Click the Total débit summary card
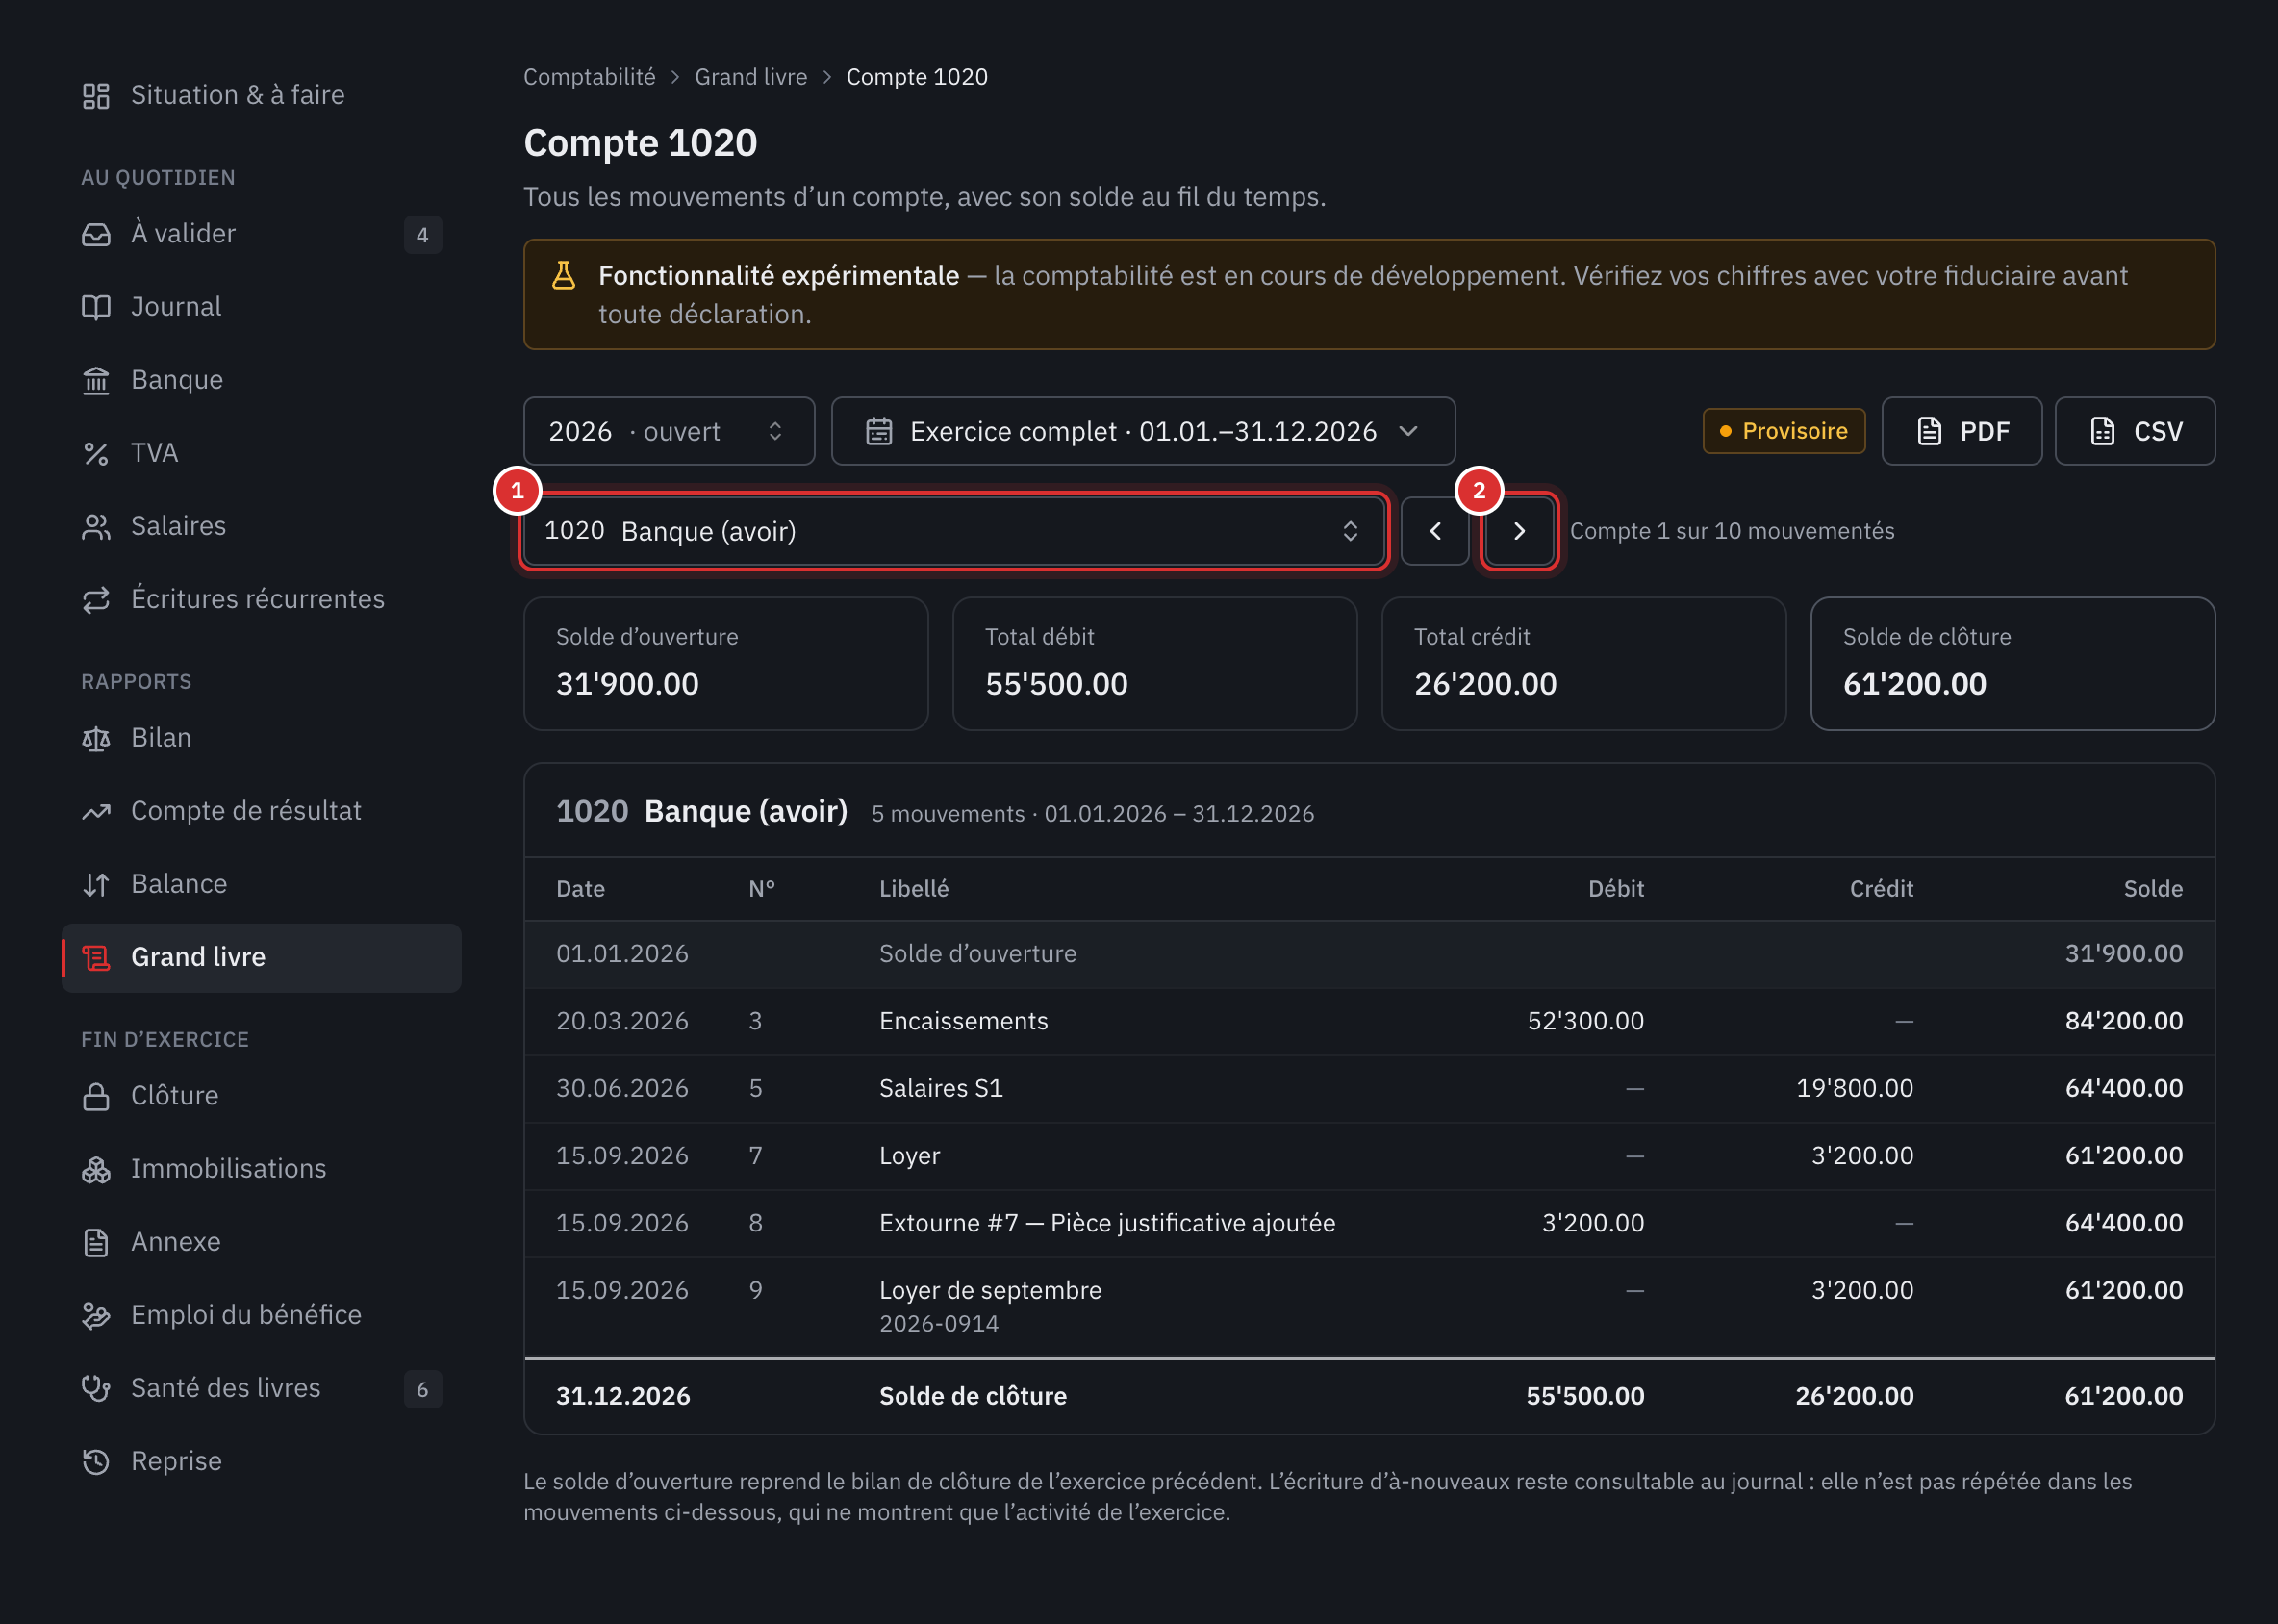The width and height of the screenshot is (2278, 1624). [x=1154, y=664]
